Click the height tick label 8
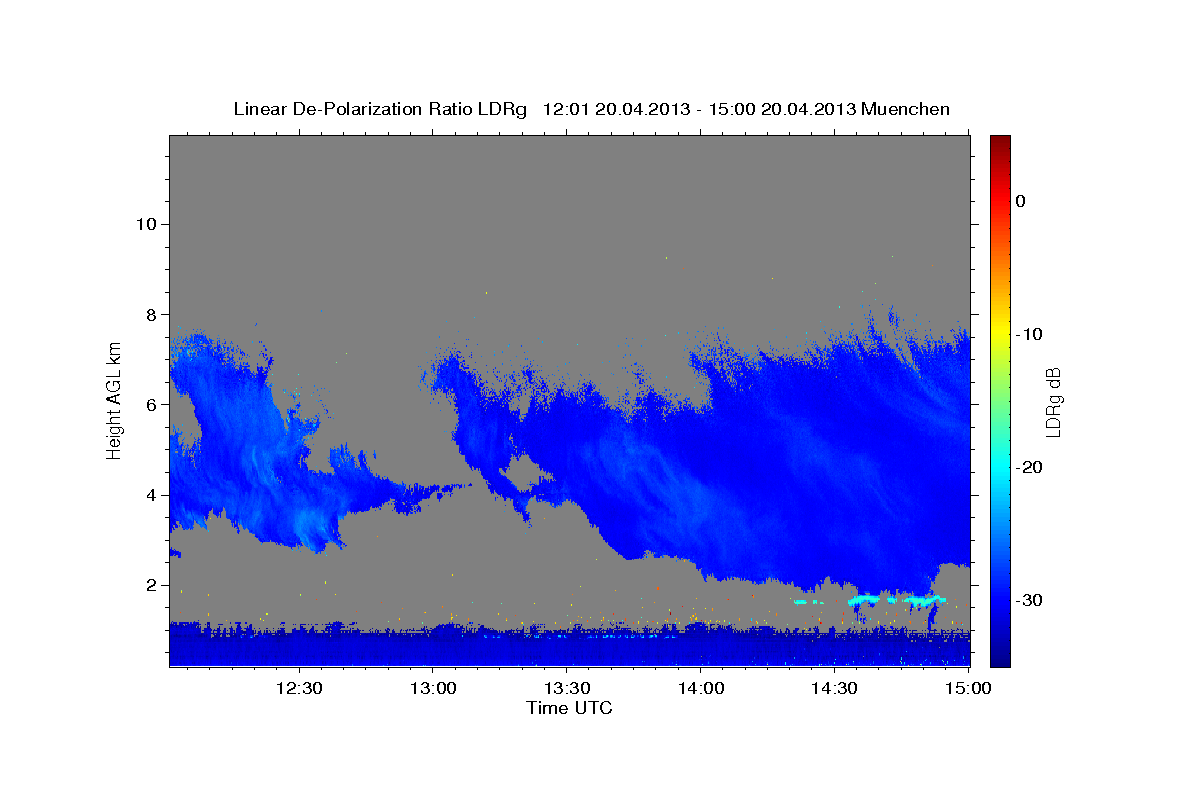 (x=150, y=314)
